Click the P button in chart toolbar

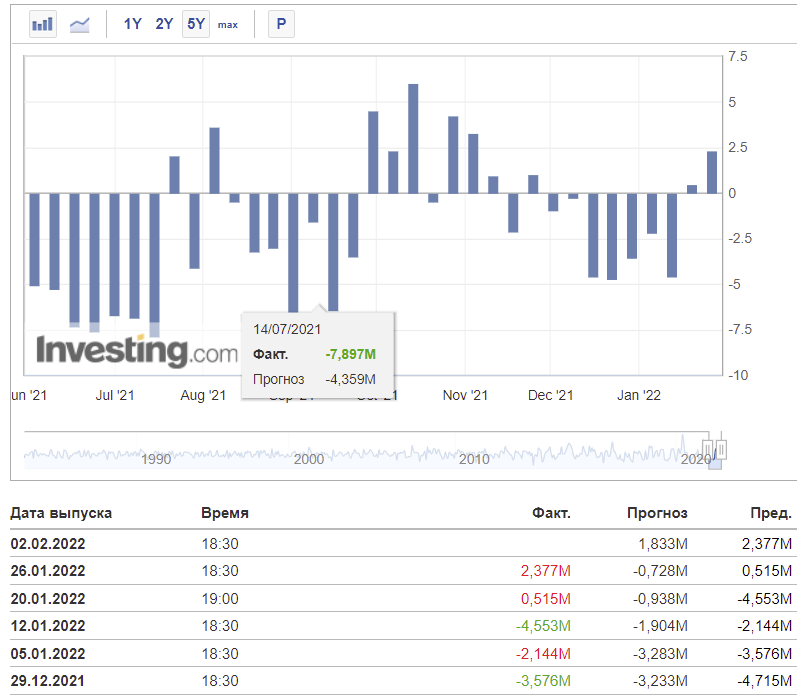tap(281, 24)
